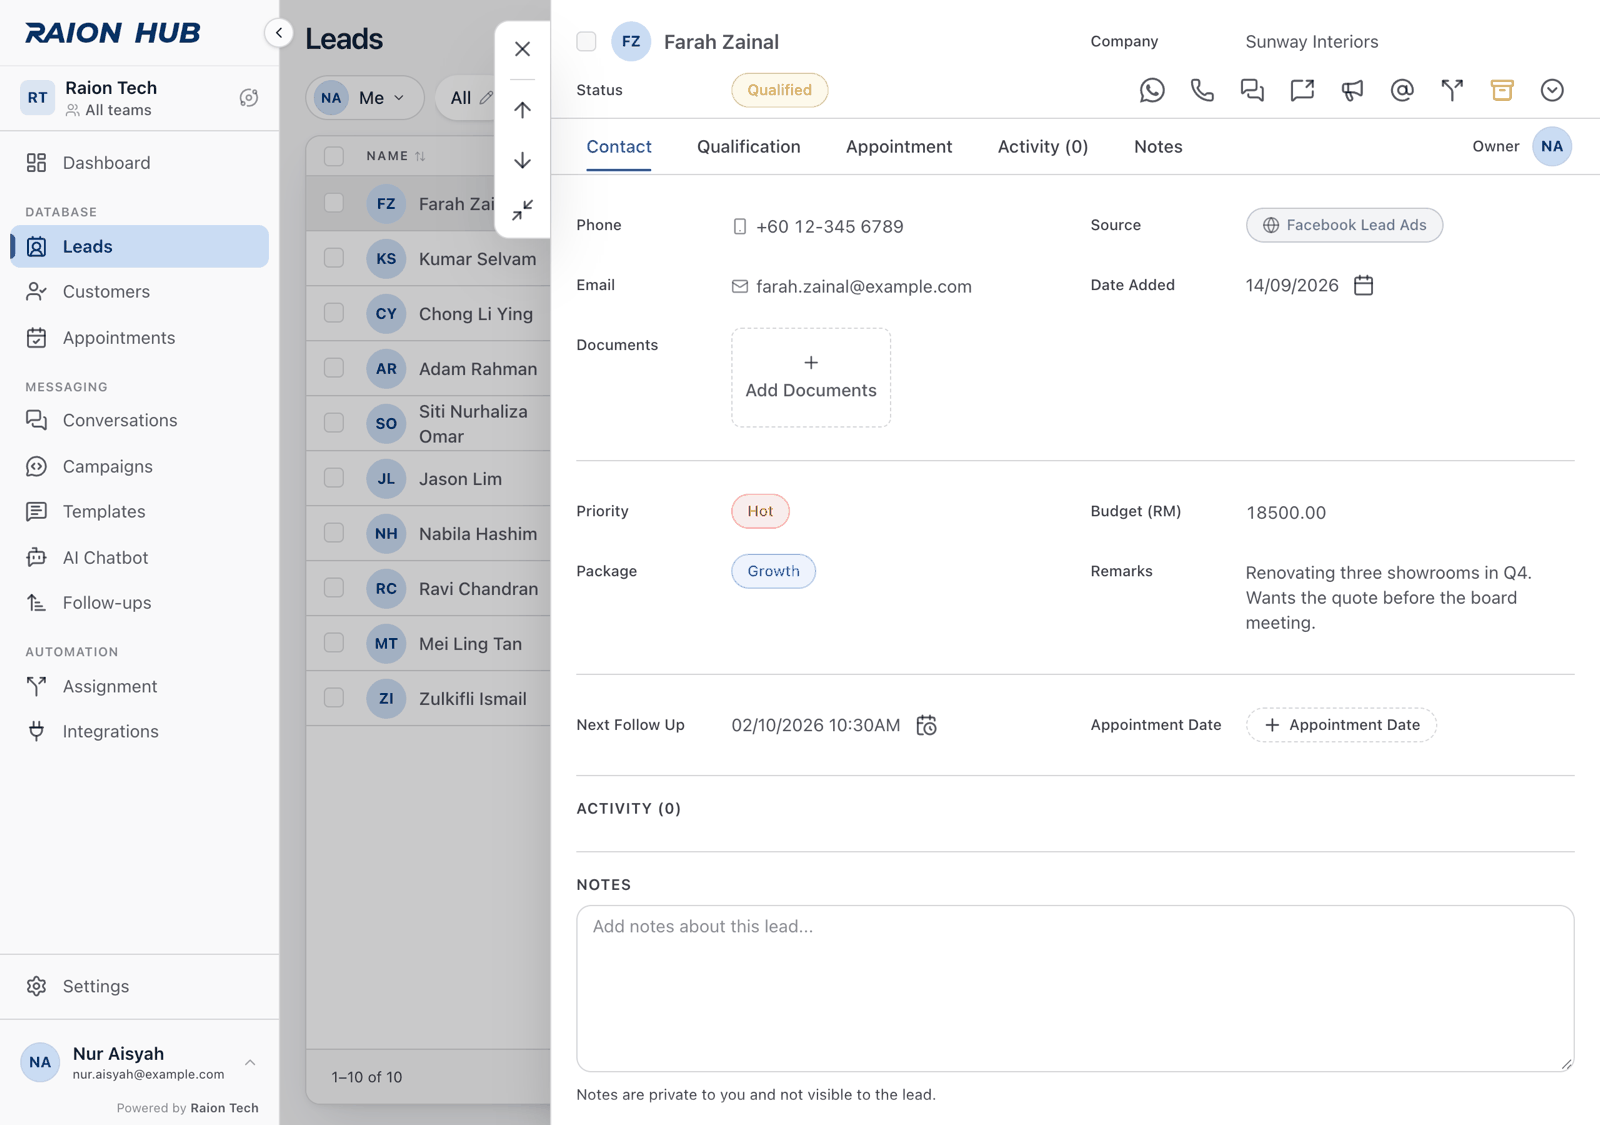Click the megaphone campaign icon
Viewport: 1600px width, 1125px height.
coord(1352,90)
